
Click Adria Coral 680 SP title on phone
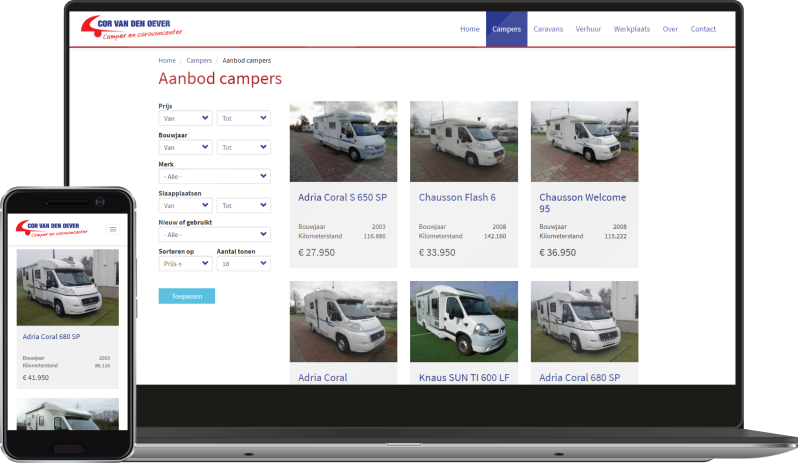click(x=51, y=336)
